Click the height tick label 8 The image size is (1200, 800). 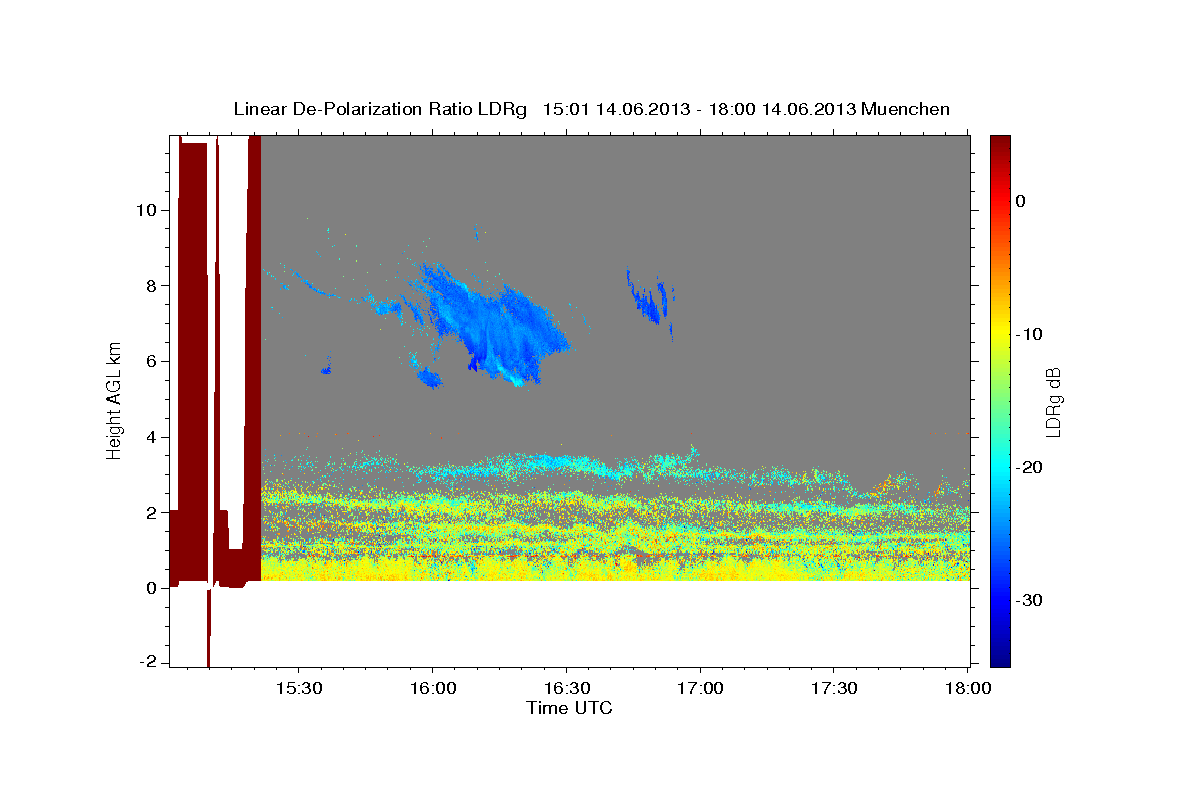[152, 286]
